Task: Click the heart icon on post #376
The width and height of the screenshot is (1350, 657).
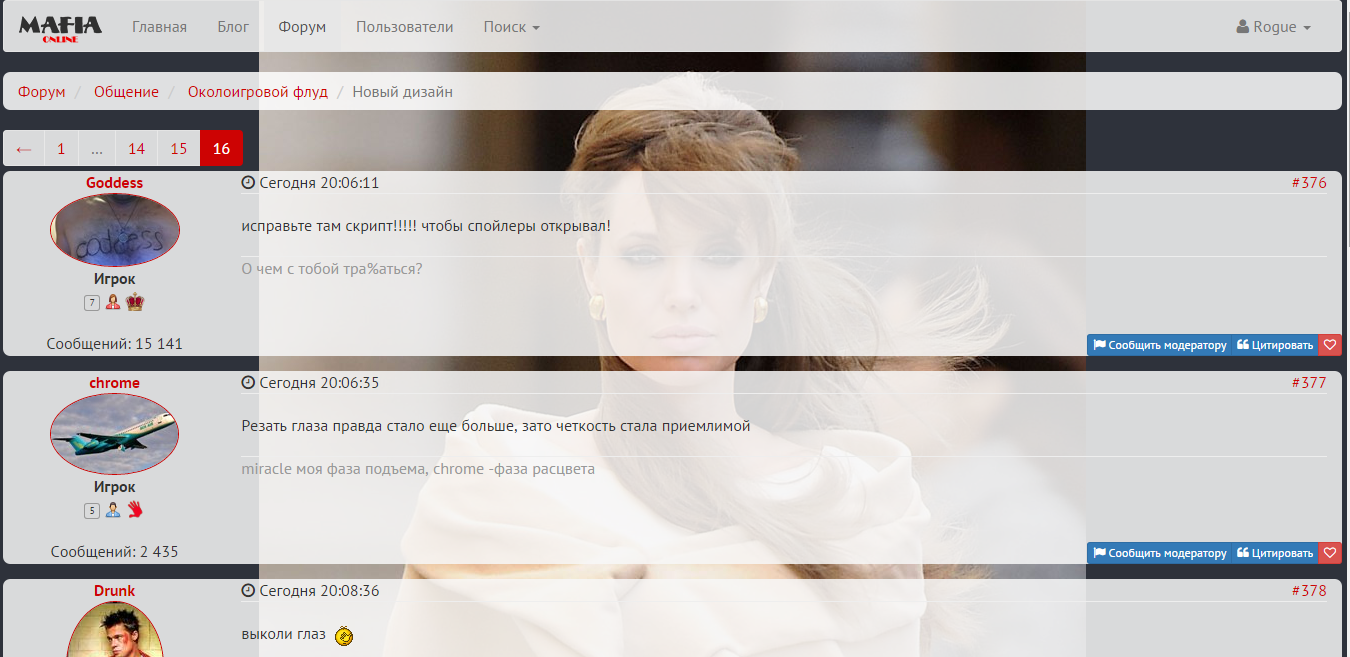Action: point(1329,345)
